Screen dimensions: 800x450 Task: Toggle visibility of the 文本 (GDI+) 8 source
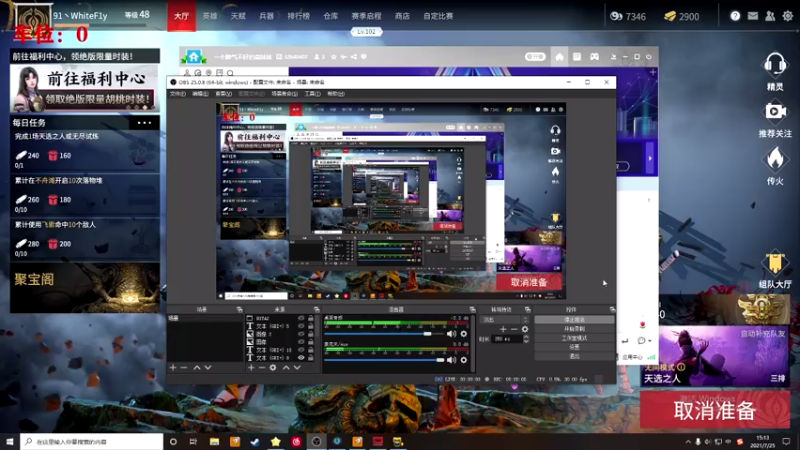[x=301, y=358]
